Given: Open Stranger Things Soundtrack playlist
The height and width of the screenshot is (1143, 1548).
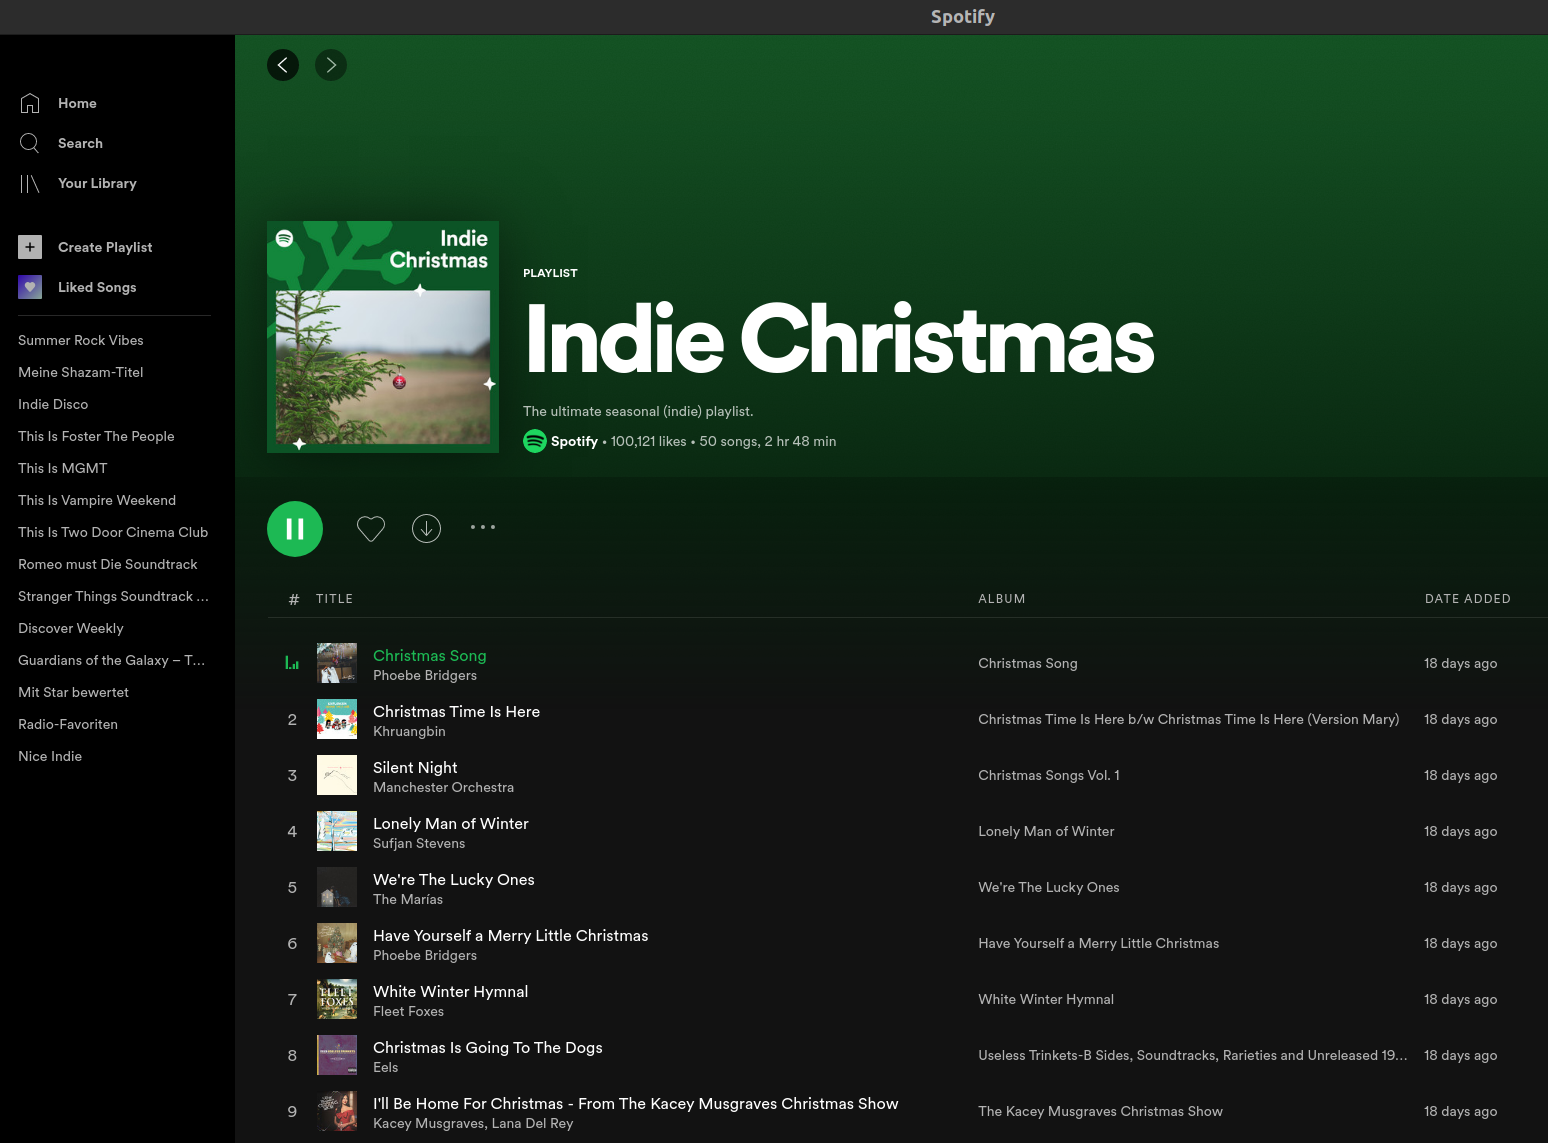Looking at the screenshot, I should pos(113,596).
